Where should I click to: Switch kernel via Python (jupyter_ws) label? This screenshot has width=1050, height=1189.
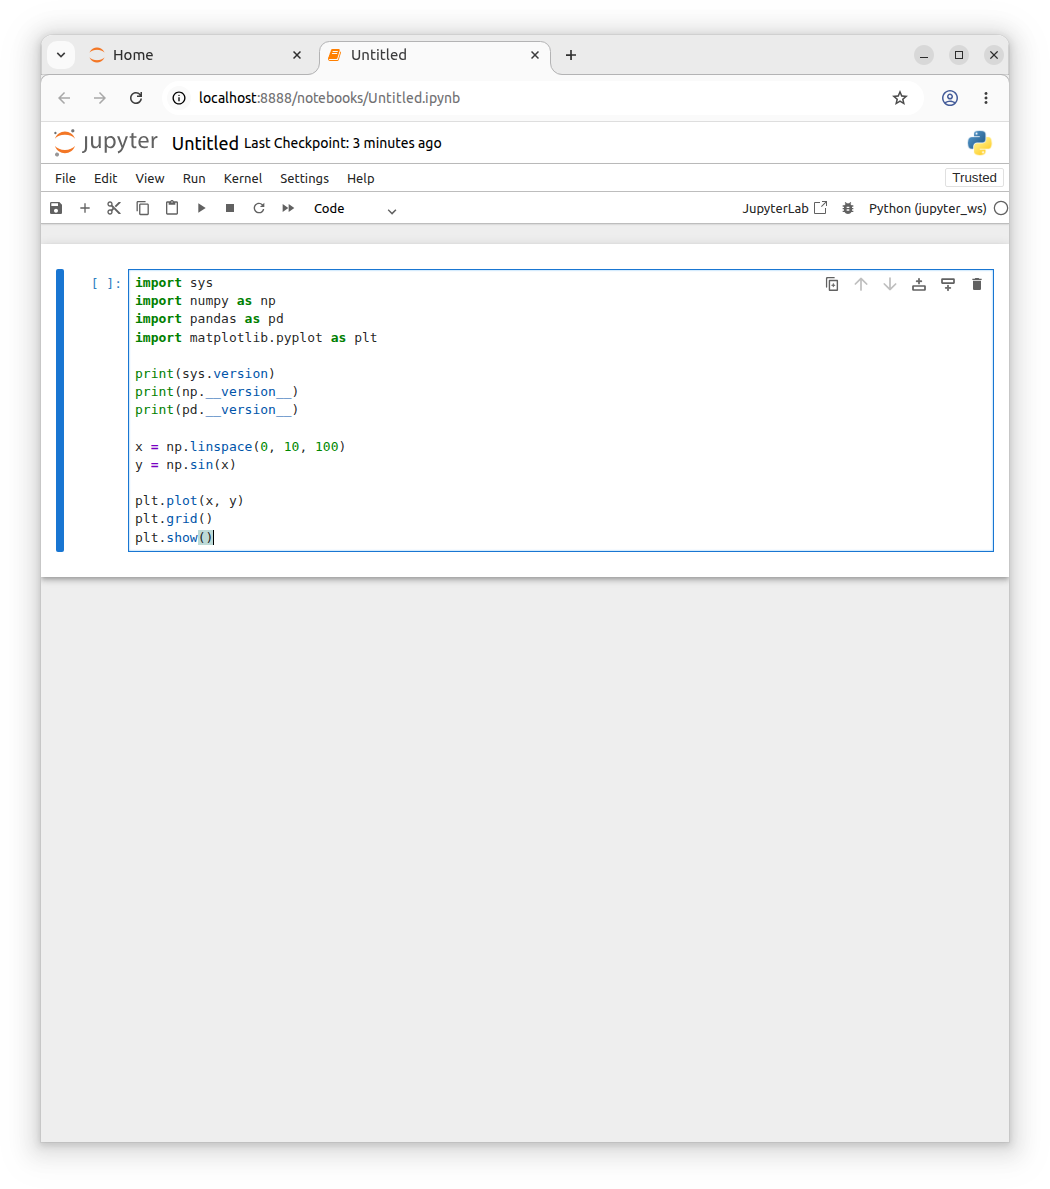click(x=927, y=209)
